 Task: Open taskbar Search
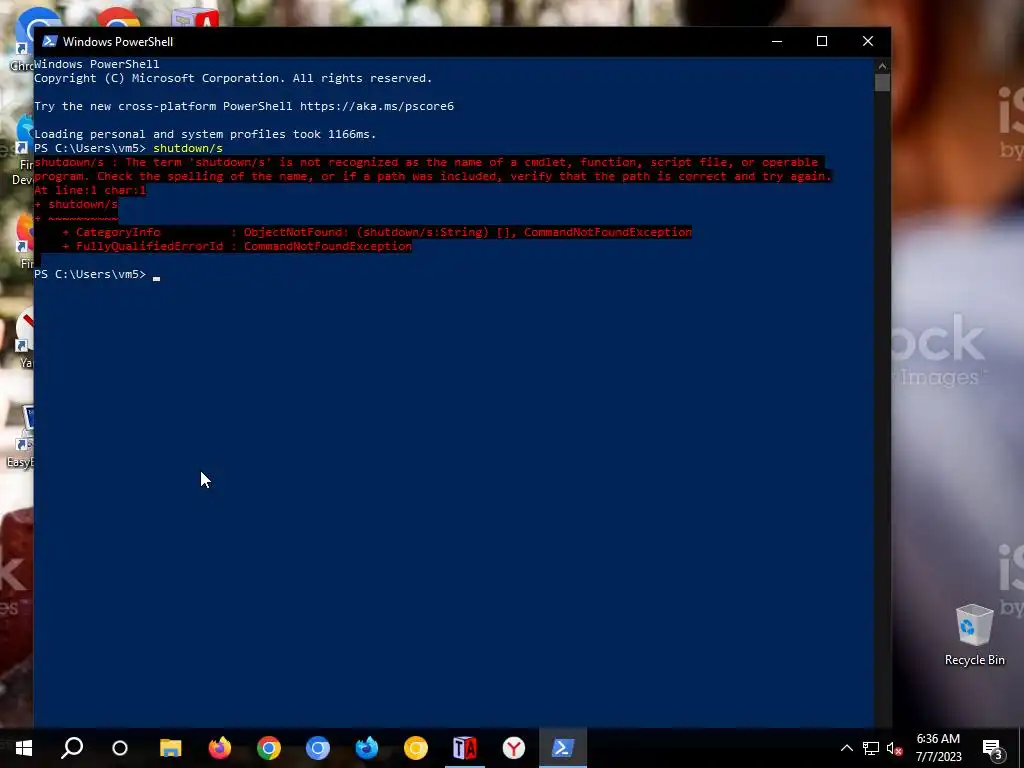pyautogui.click(x=72, y=748)
